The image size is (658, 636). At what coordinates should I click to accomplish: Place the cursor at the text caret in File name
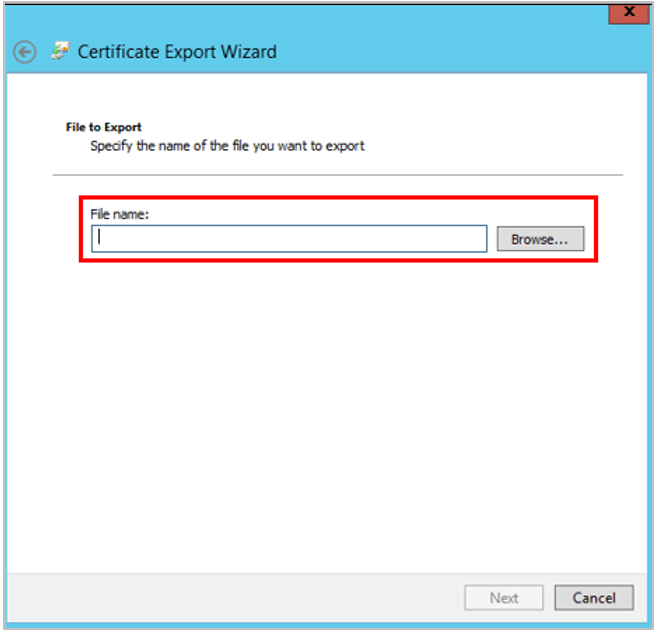(x=100, y=239)
